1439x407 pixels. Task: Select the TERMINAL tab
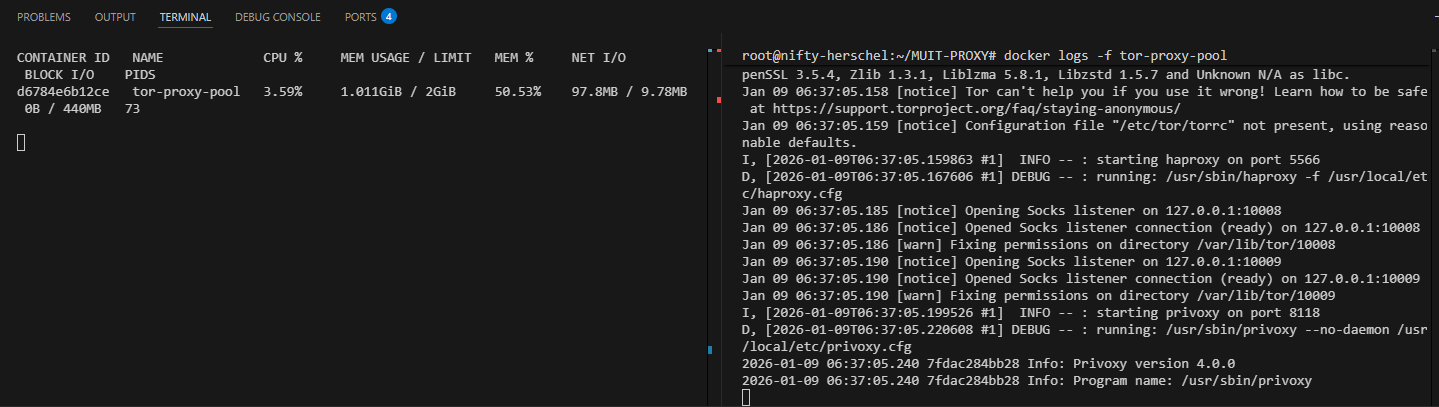click(x=185, y=17)
